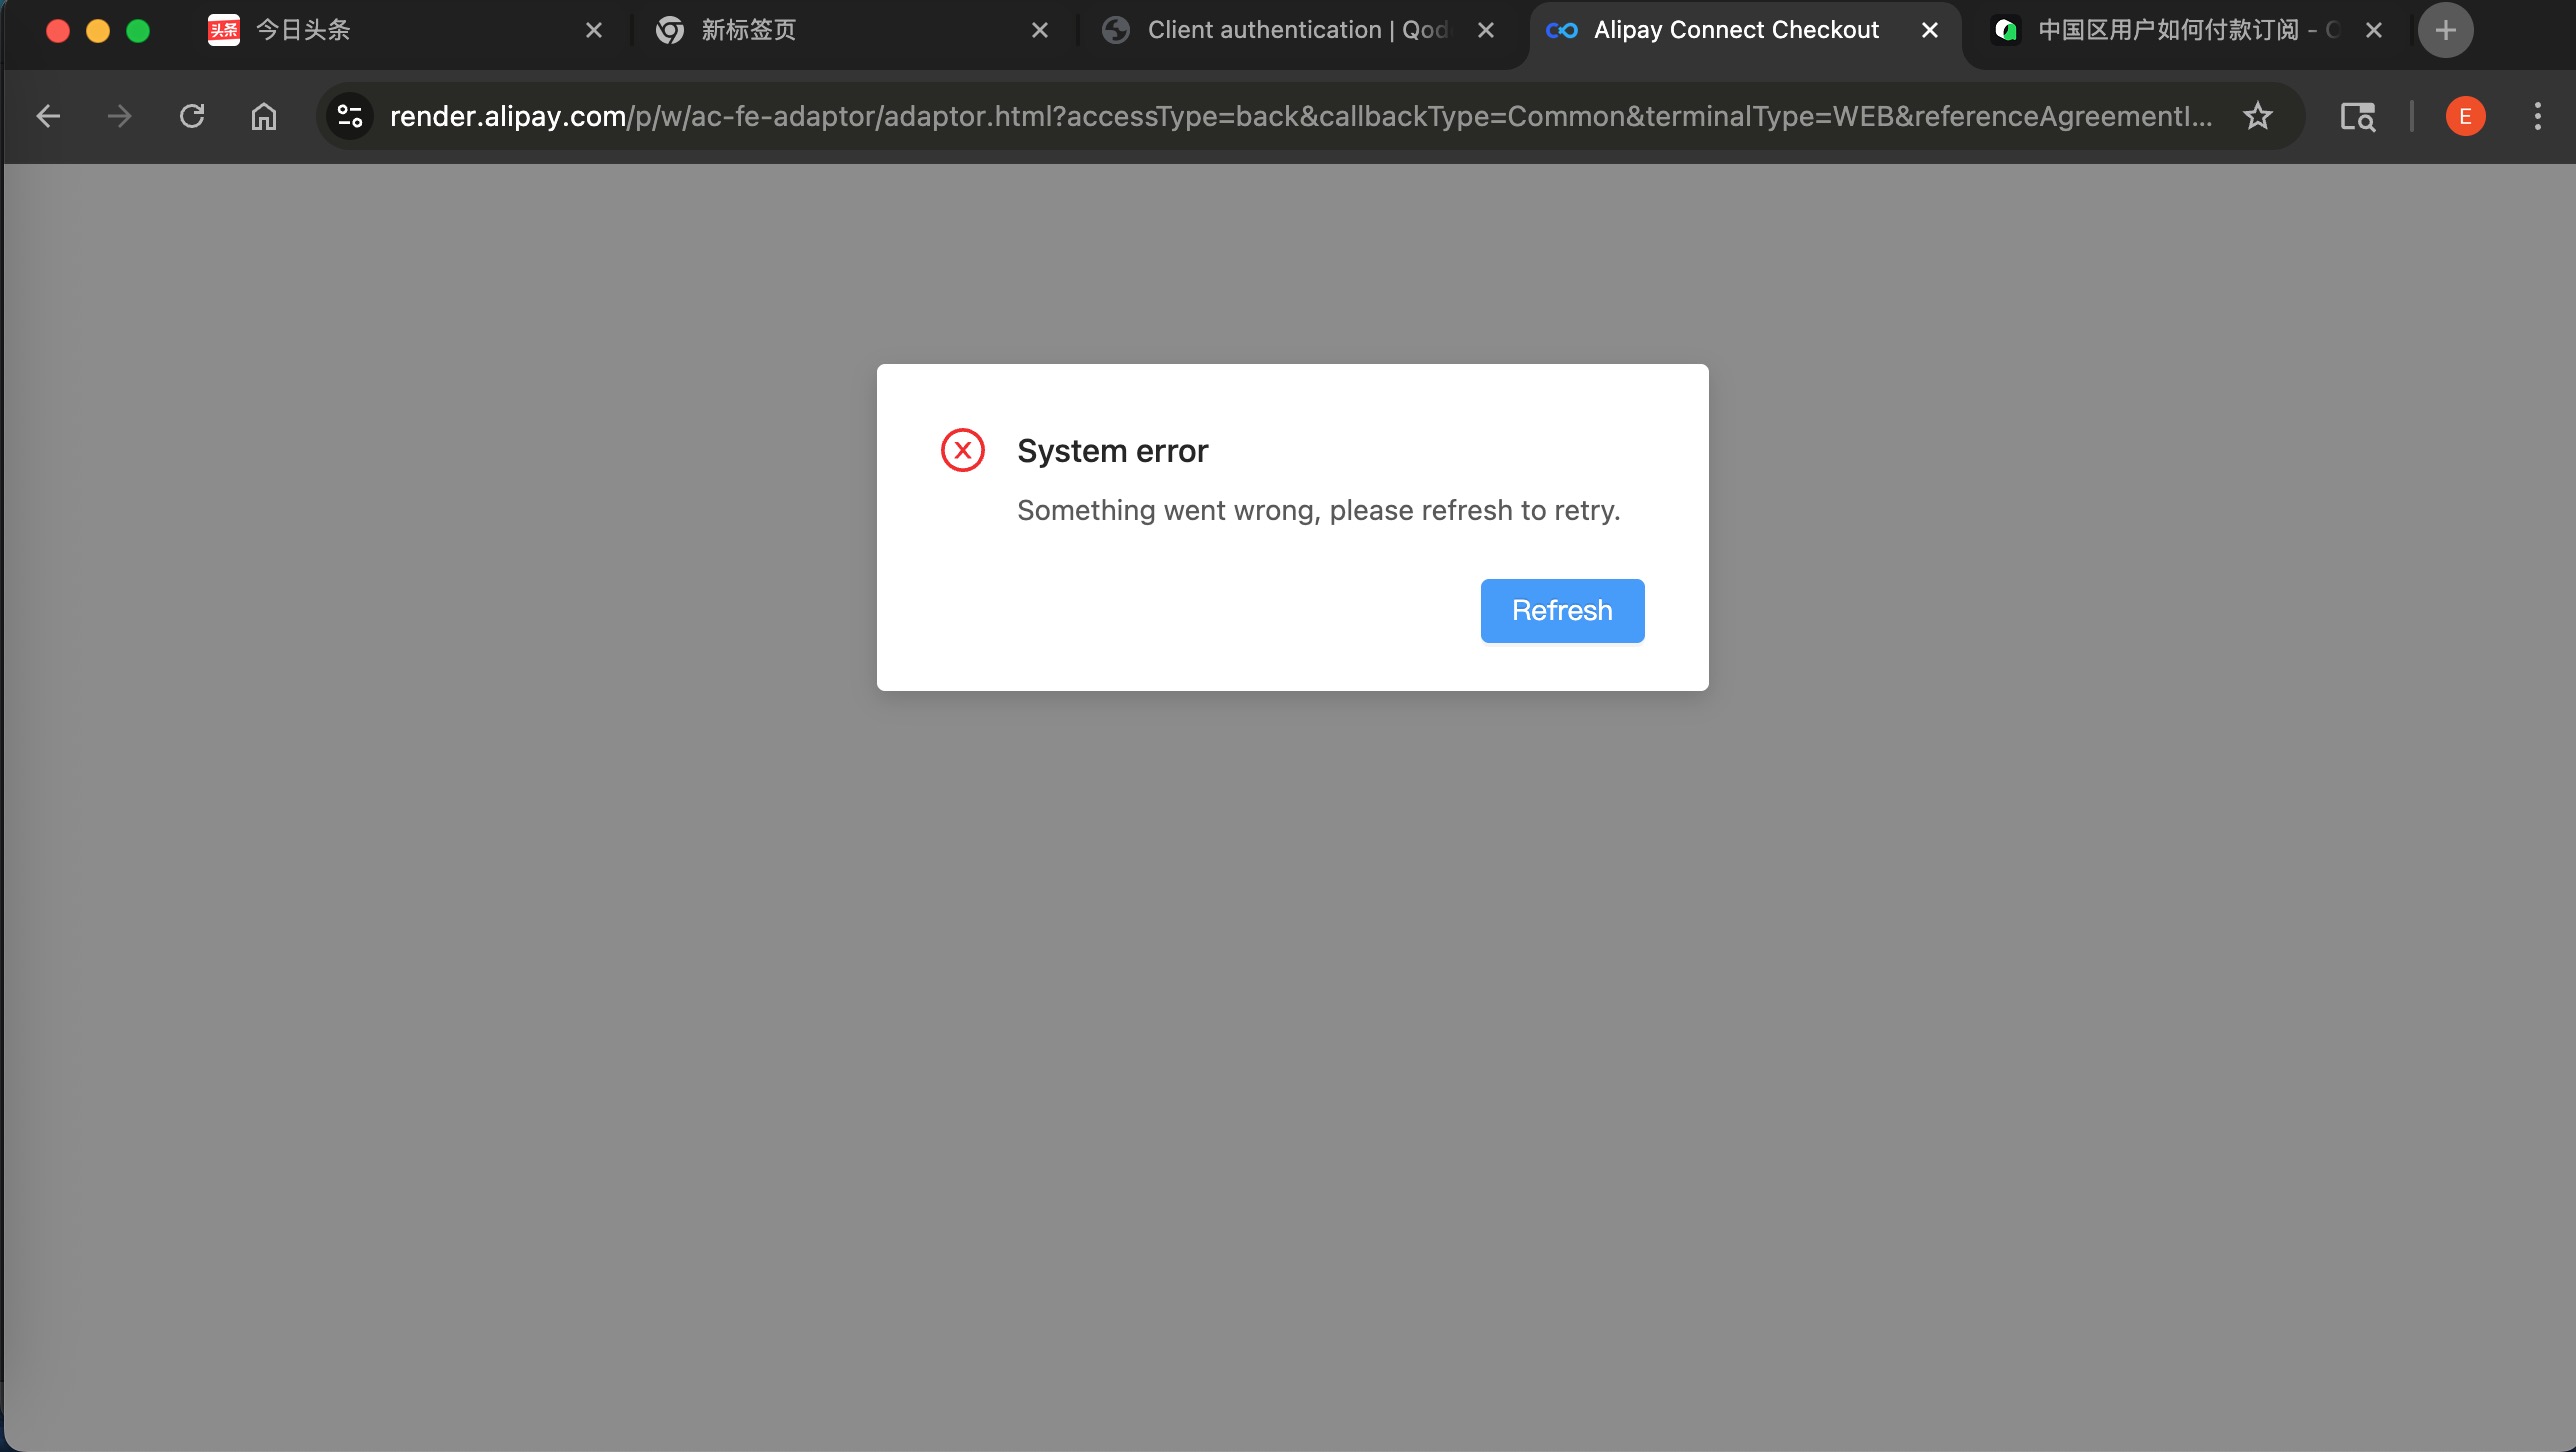Open the tab search icon in toolbar

[2357, 117]
